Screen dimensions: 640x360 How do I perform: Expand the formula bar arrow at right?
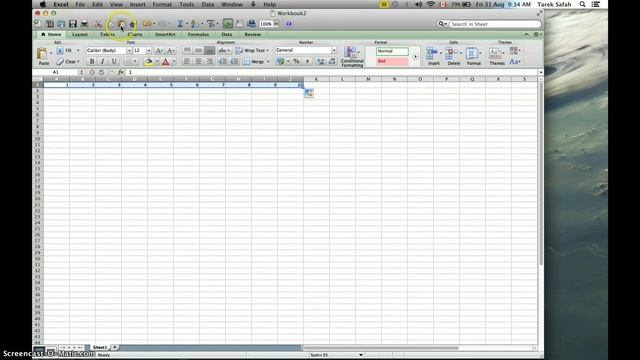click(x=541, y=72)
